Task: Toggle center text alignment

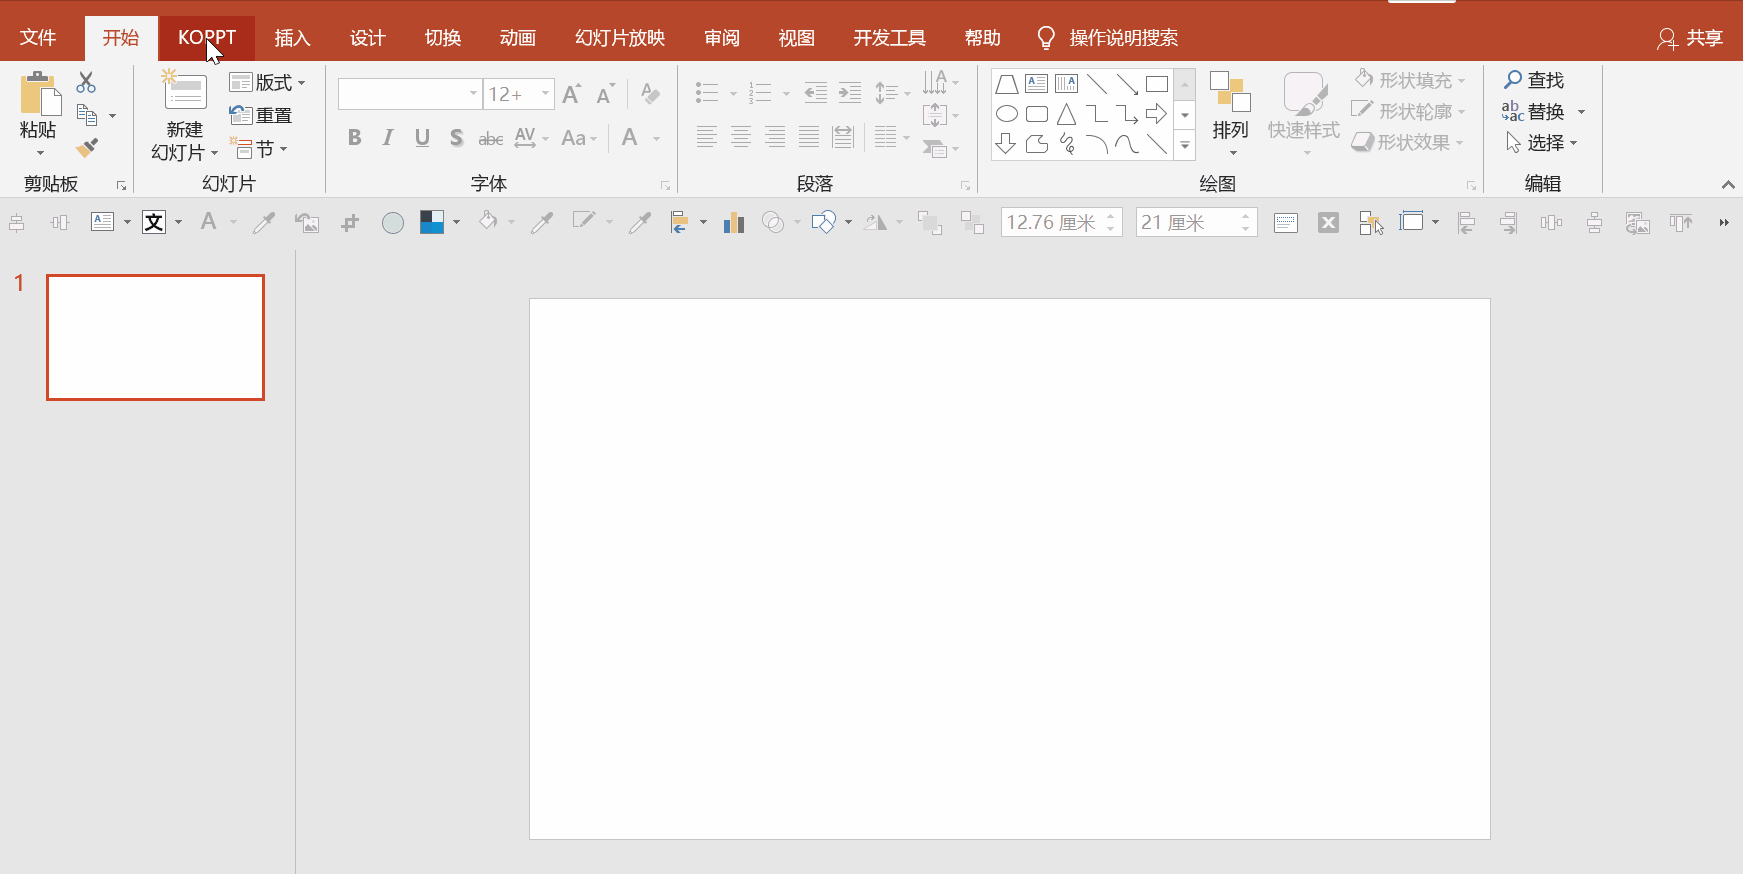Action: (x=740, y=137)
